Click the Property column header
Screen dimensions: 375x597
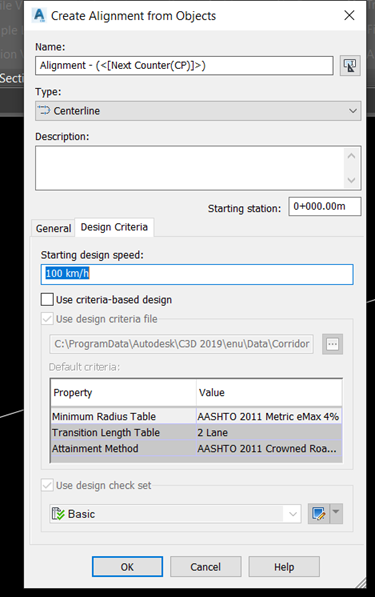(x=123, y=393)
